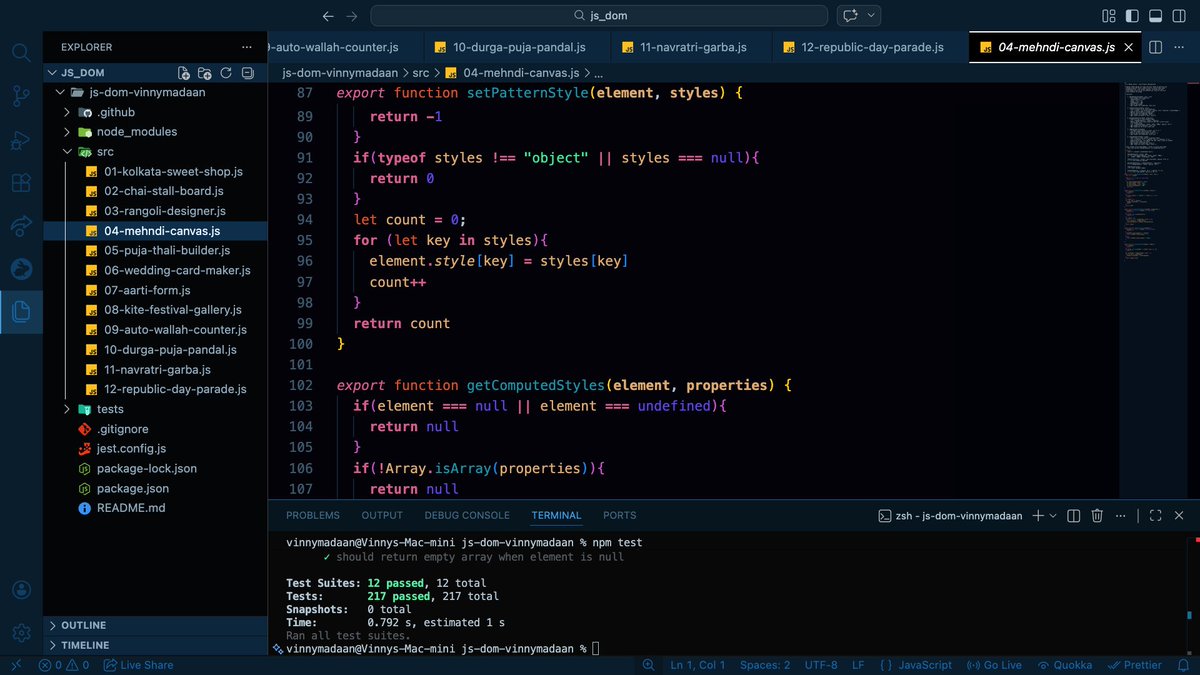Screen dimensions: 1200x675
Task: Open the PORTS panel tab
Action: [x=619, y=516]
